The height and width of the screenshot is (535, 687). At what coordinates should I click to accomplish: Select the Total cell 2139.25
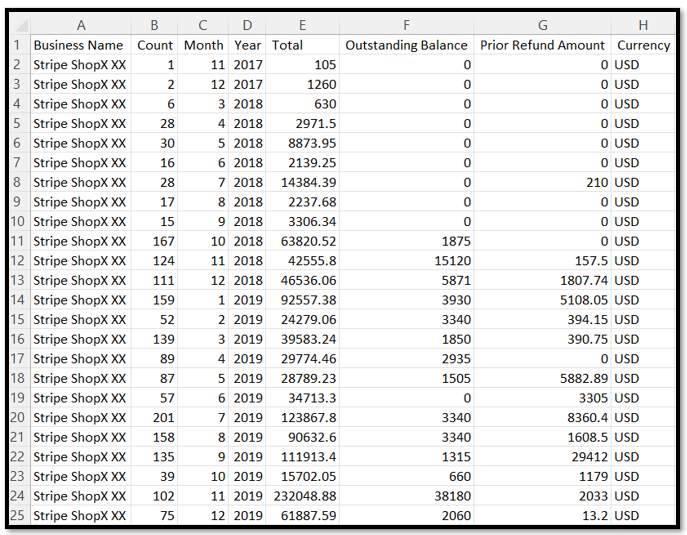pyautogui.click(x=302, y=163)
